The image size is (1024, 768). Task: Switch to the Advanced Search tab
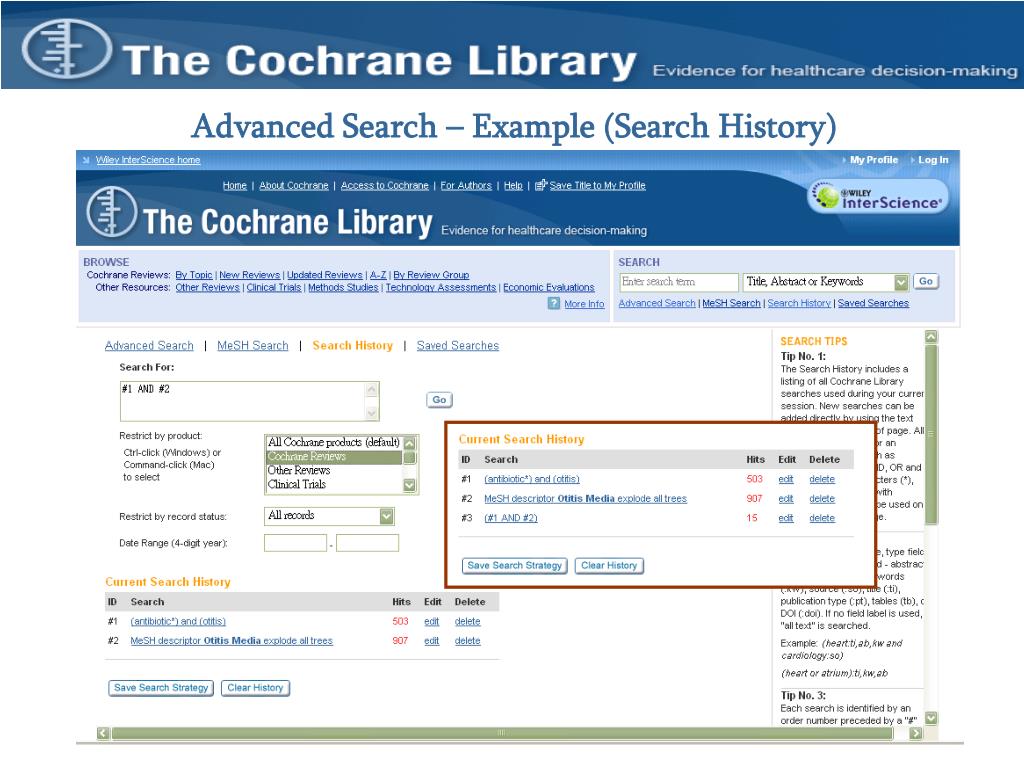click(x=149, y=345)
